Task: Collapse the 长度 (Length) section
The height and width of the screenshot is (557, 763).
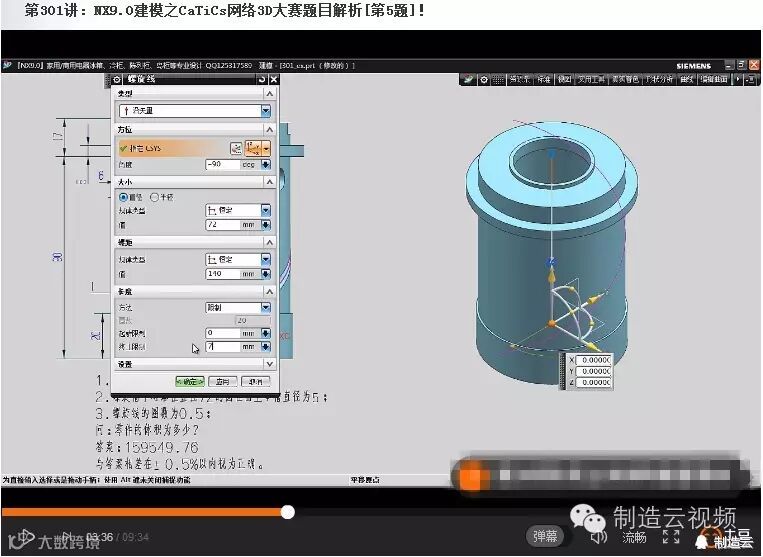Action: (270, 291)
